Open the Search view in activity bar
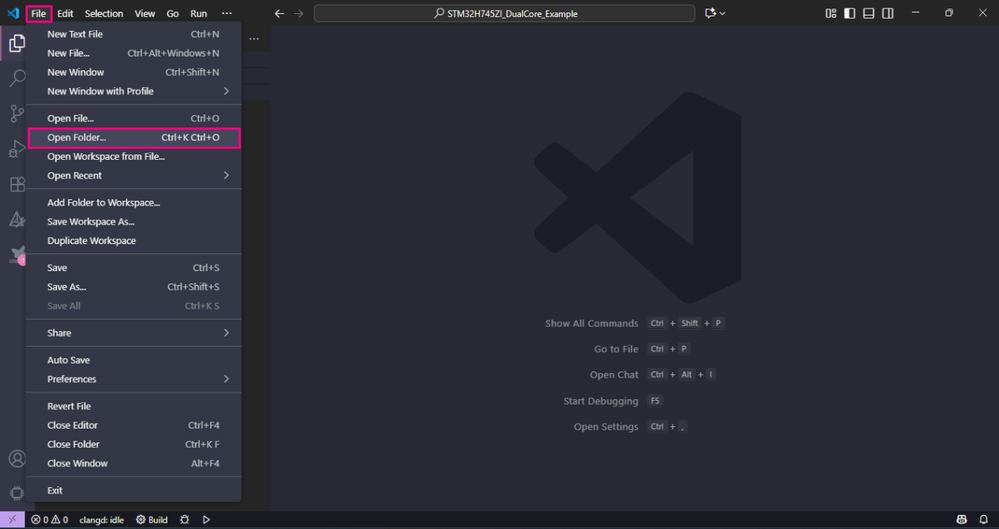The image size is (999, 529). [x=17, y=78]
